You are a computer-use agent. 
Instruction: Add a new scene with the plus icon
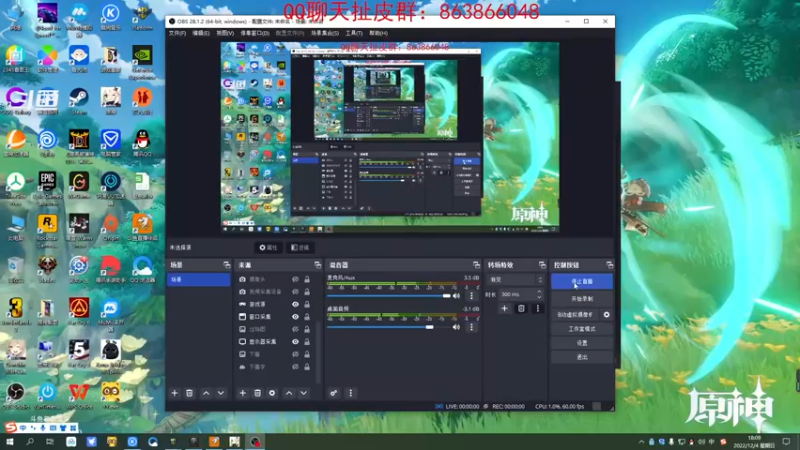(x=174, y=393)
